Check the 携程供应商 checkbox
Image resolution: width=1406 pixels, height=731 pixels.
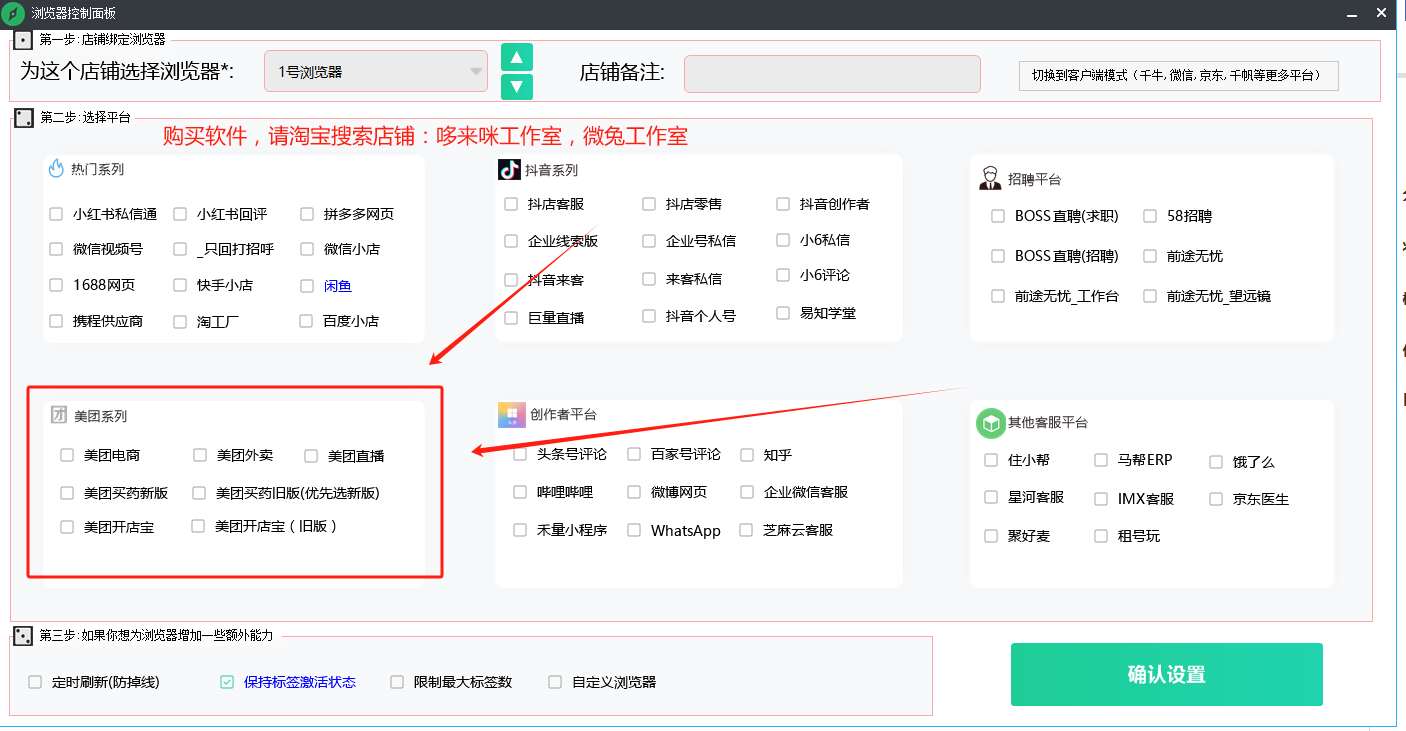(x=56, y=321)
